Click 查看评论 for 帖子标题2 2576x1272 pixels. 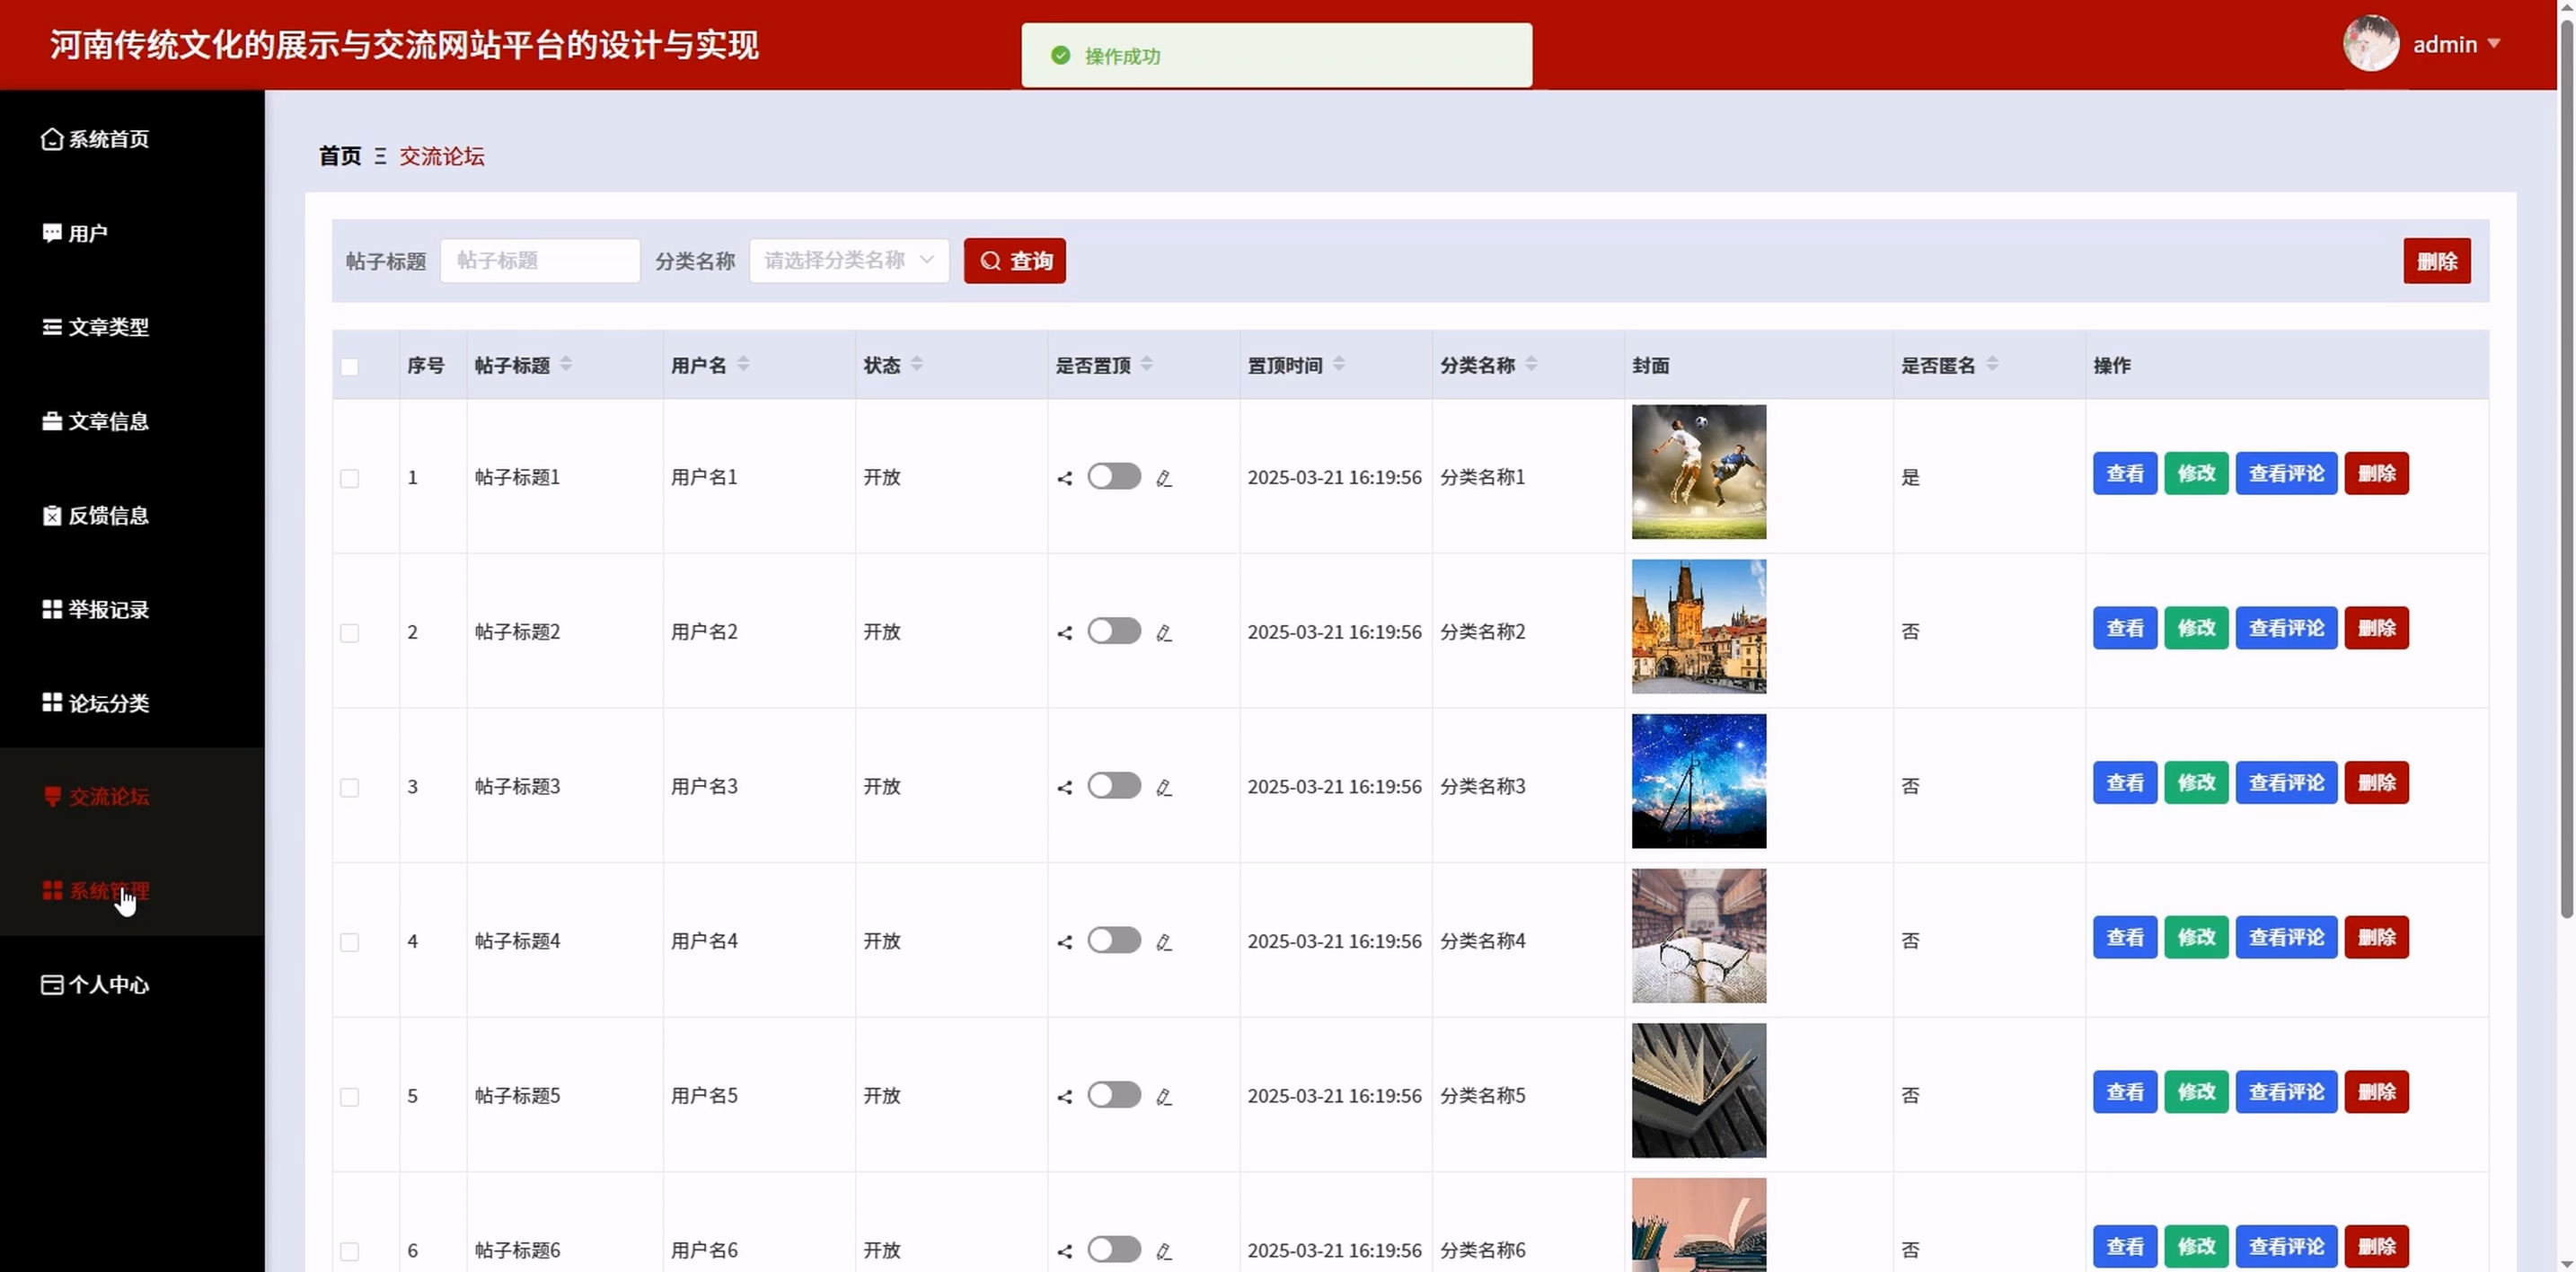2285,628
